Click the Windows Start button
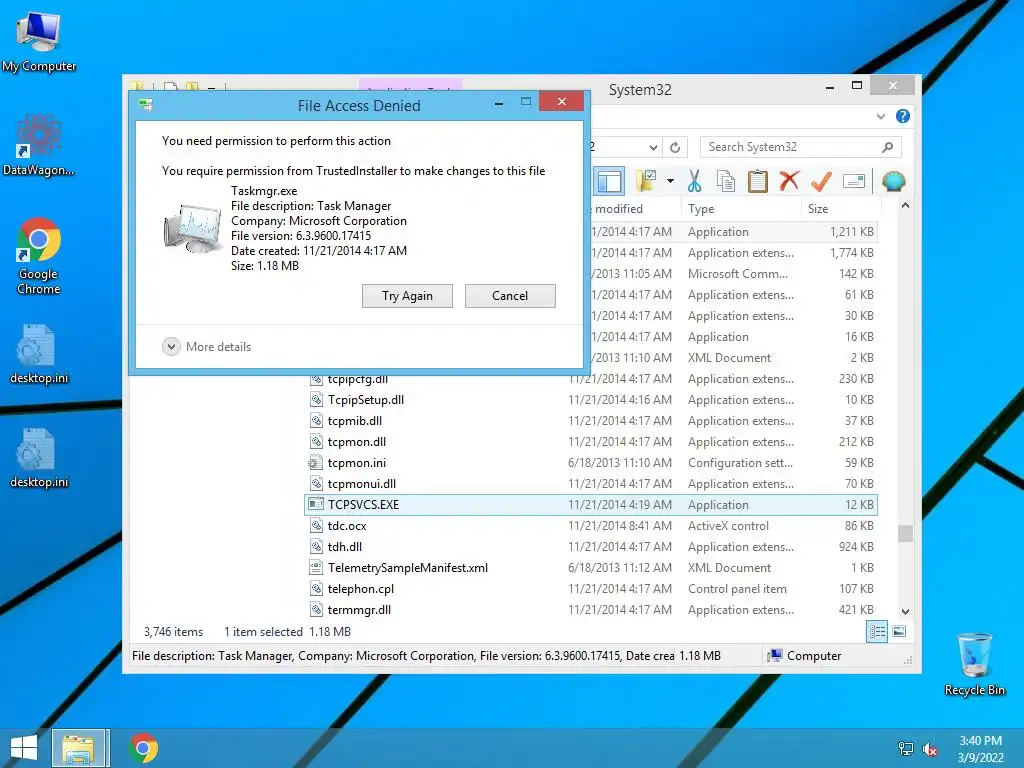 24,748
